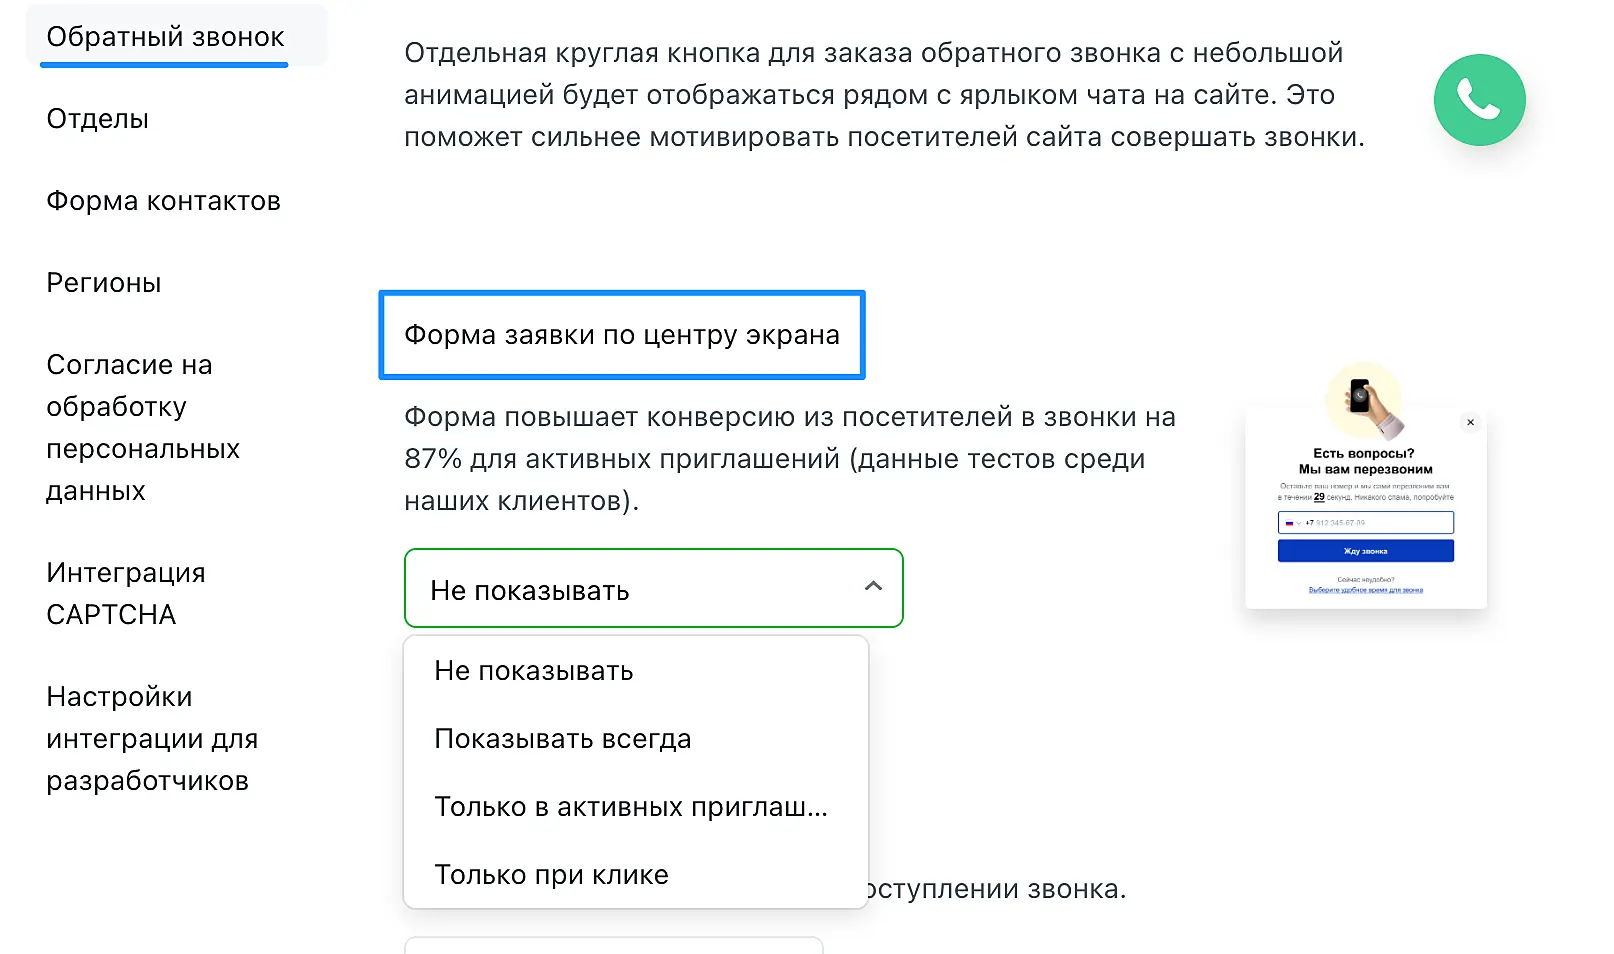Open 'Настройки интеграции для разработчиков'
The image size is (1614, 954).
152,739
